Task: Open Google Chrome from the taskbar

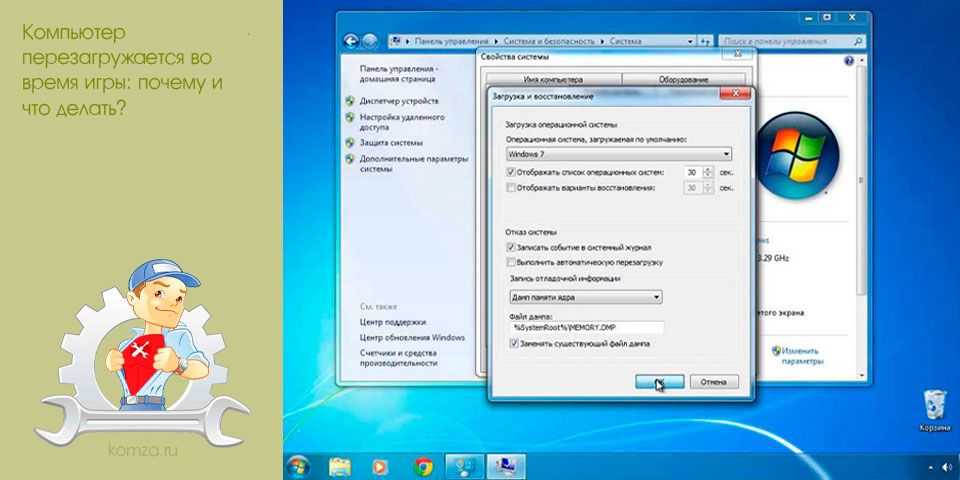Action: pyautogui.click(x=422, y=467)
